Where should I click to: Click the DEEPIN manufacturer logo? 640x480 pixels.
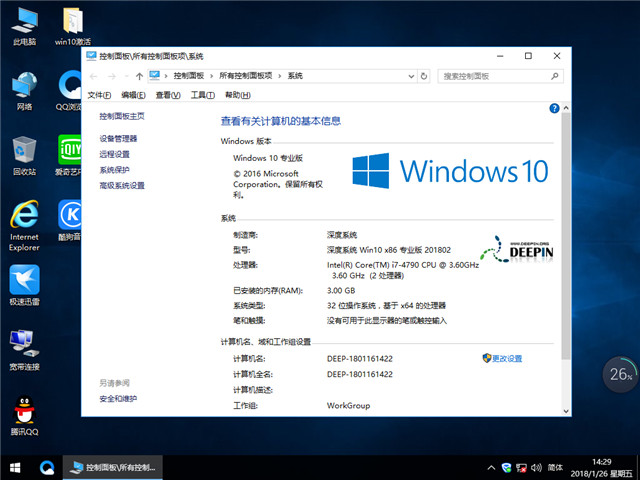coord(517,249)
